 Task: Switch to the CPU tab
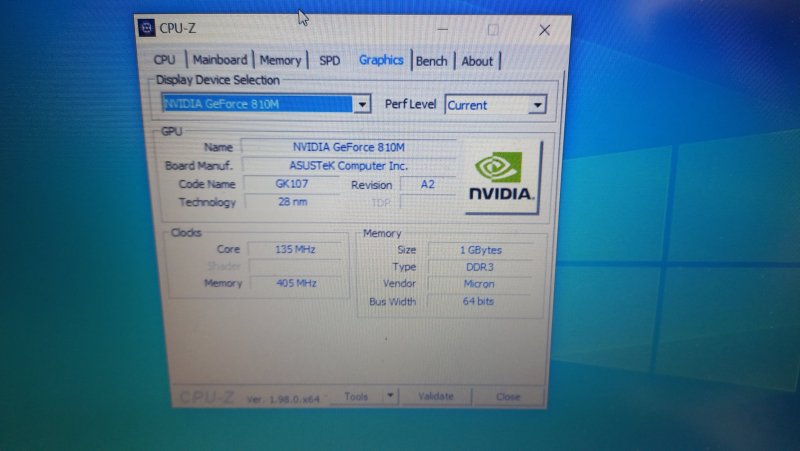[165, 60]
